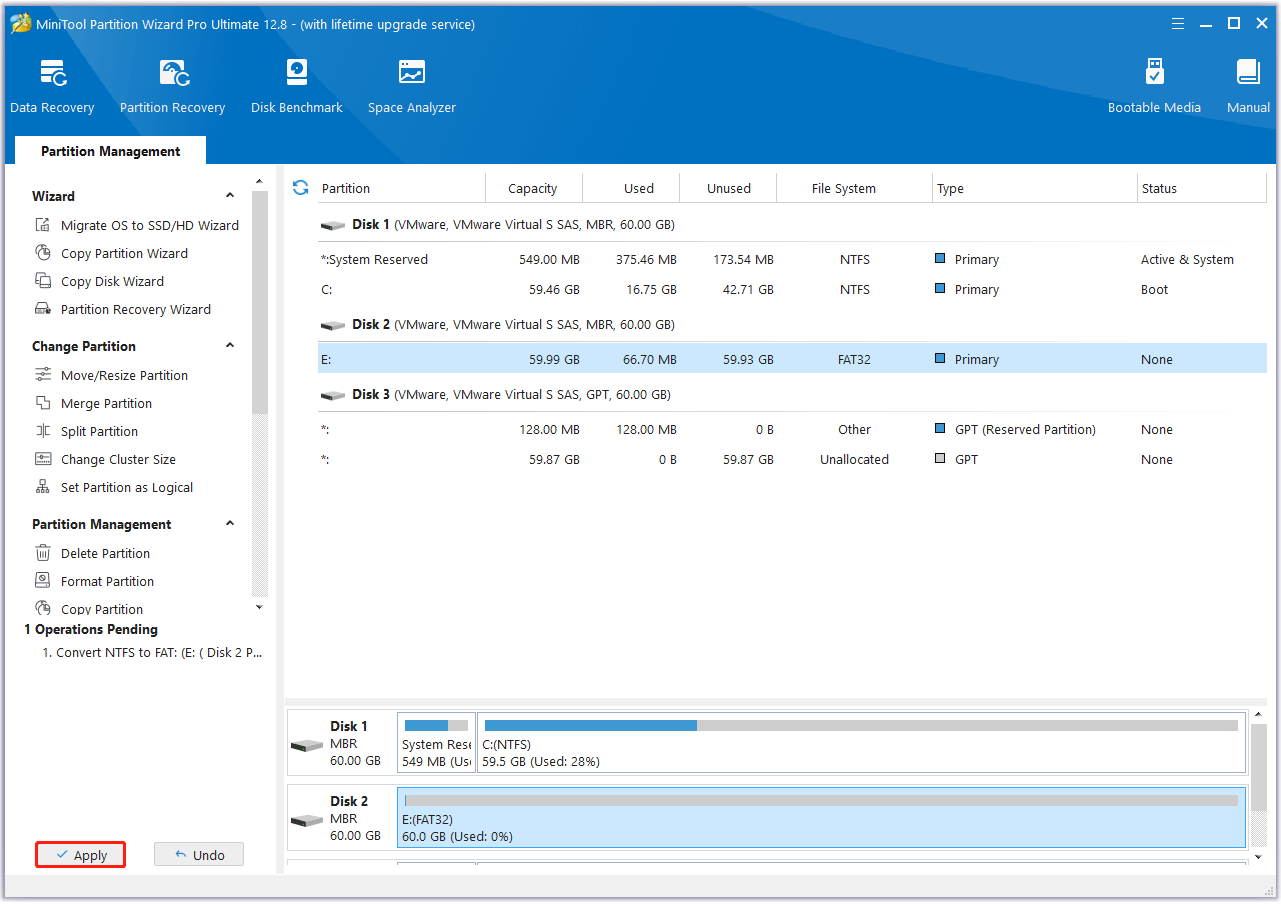Image resolution: width=1281 pixels, height=904 pixels.
Task: Click the 1 Operations Pending heading
Action: coord(91,629)
